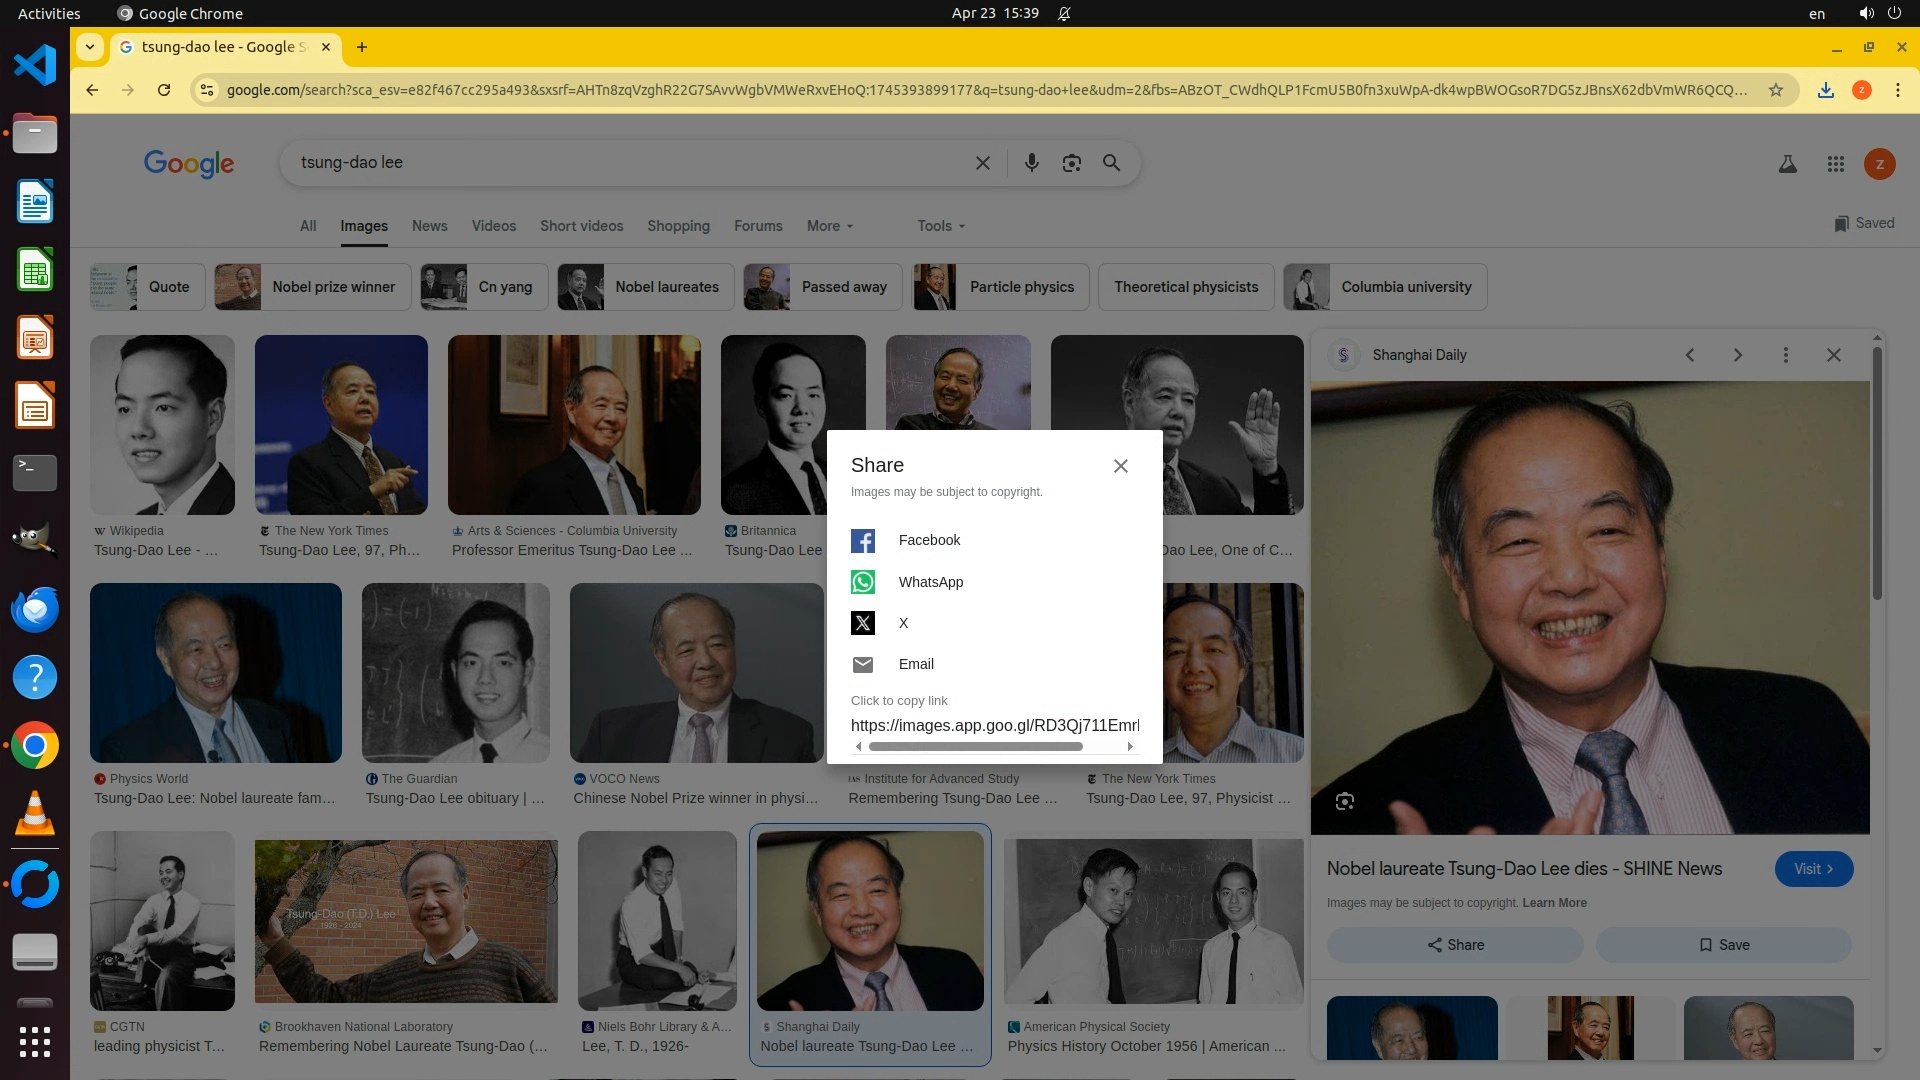Open Google Lens search by image

point(1071,163)
